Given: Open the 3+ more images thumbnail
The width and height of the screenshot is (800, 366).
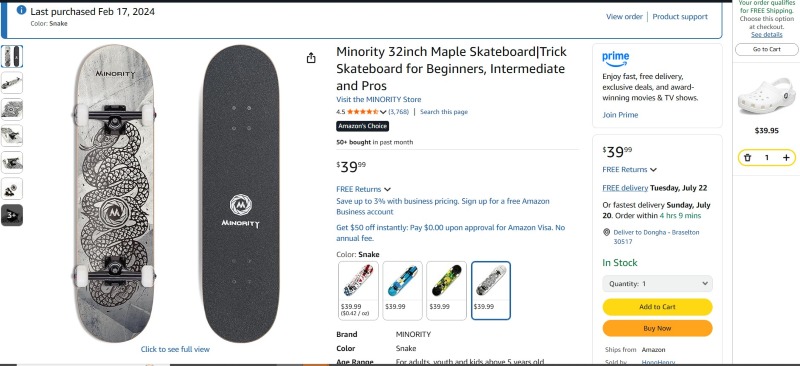Looking at the screenshot, I should 12,215.
